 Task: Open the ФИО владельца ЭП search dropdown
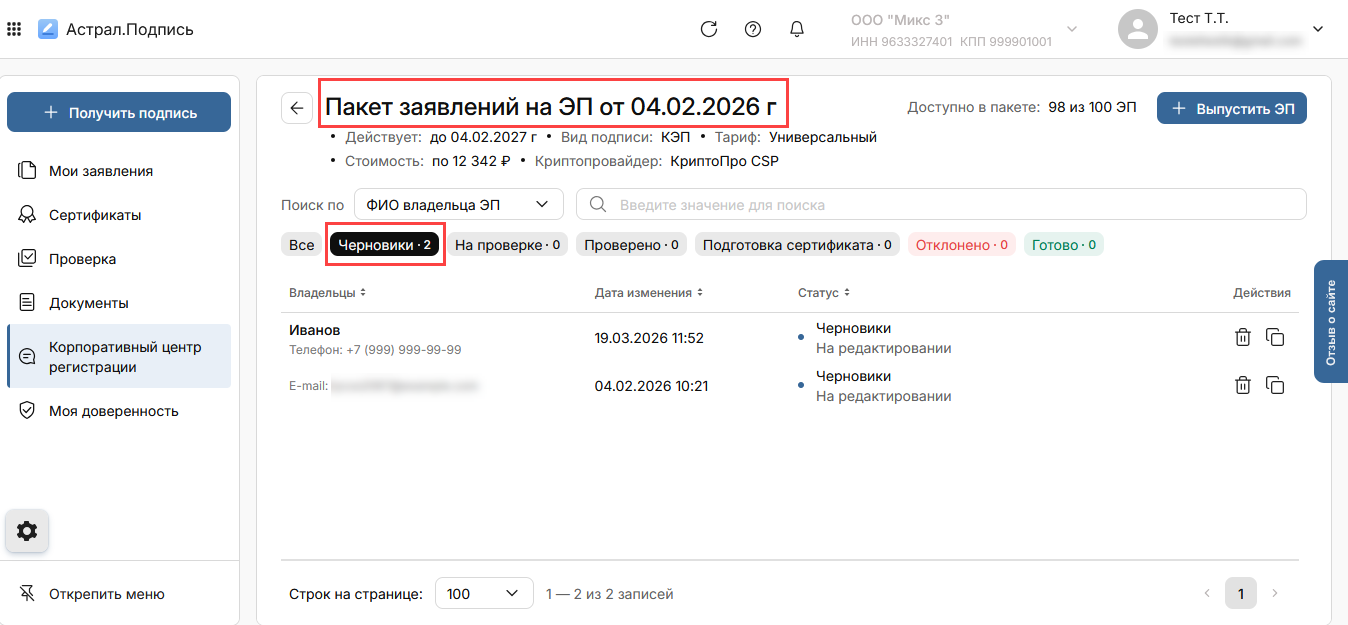tap(459, 204)
